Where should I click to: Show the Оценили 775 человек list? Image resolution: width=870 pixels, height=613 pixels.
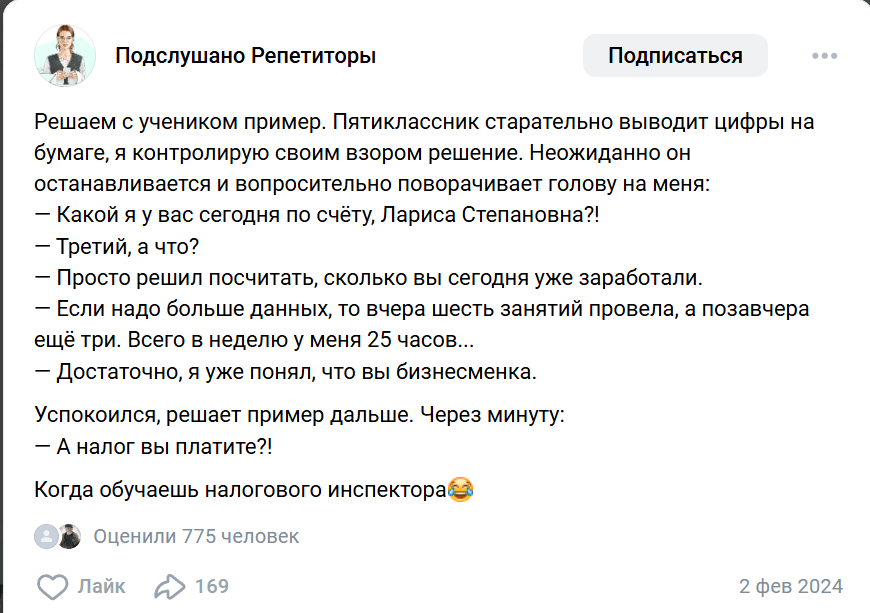[x=196, y=537]
